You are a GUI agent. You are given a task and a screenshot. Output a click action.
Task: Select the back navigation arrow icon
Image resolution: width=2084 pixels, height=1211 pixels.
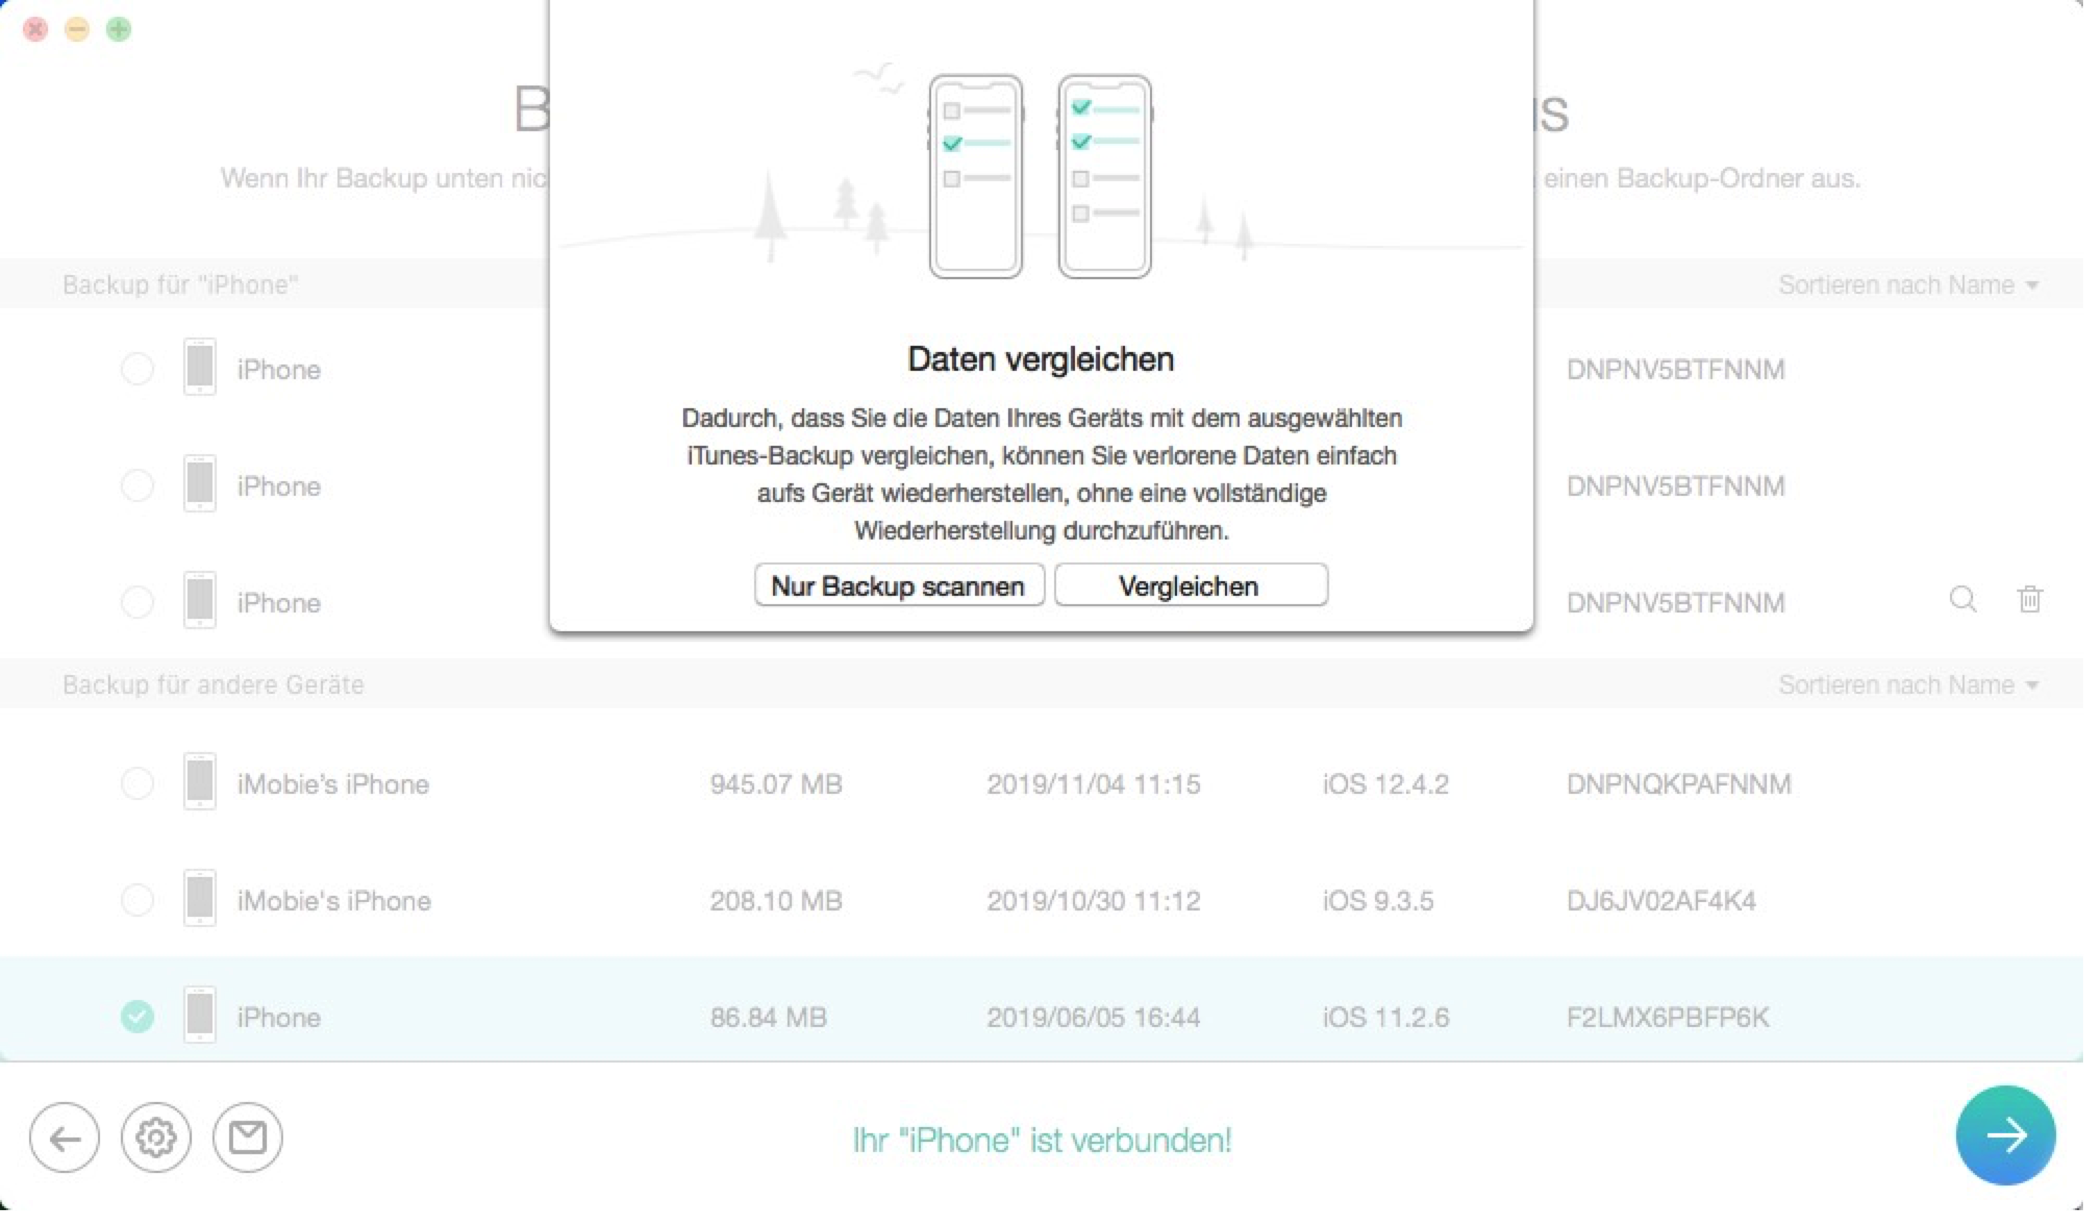(66, 1137)
